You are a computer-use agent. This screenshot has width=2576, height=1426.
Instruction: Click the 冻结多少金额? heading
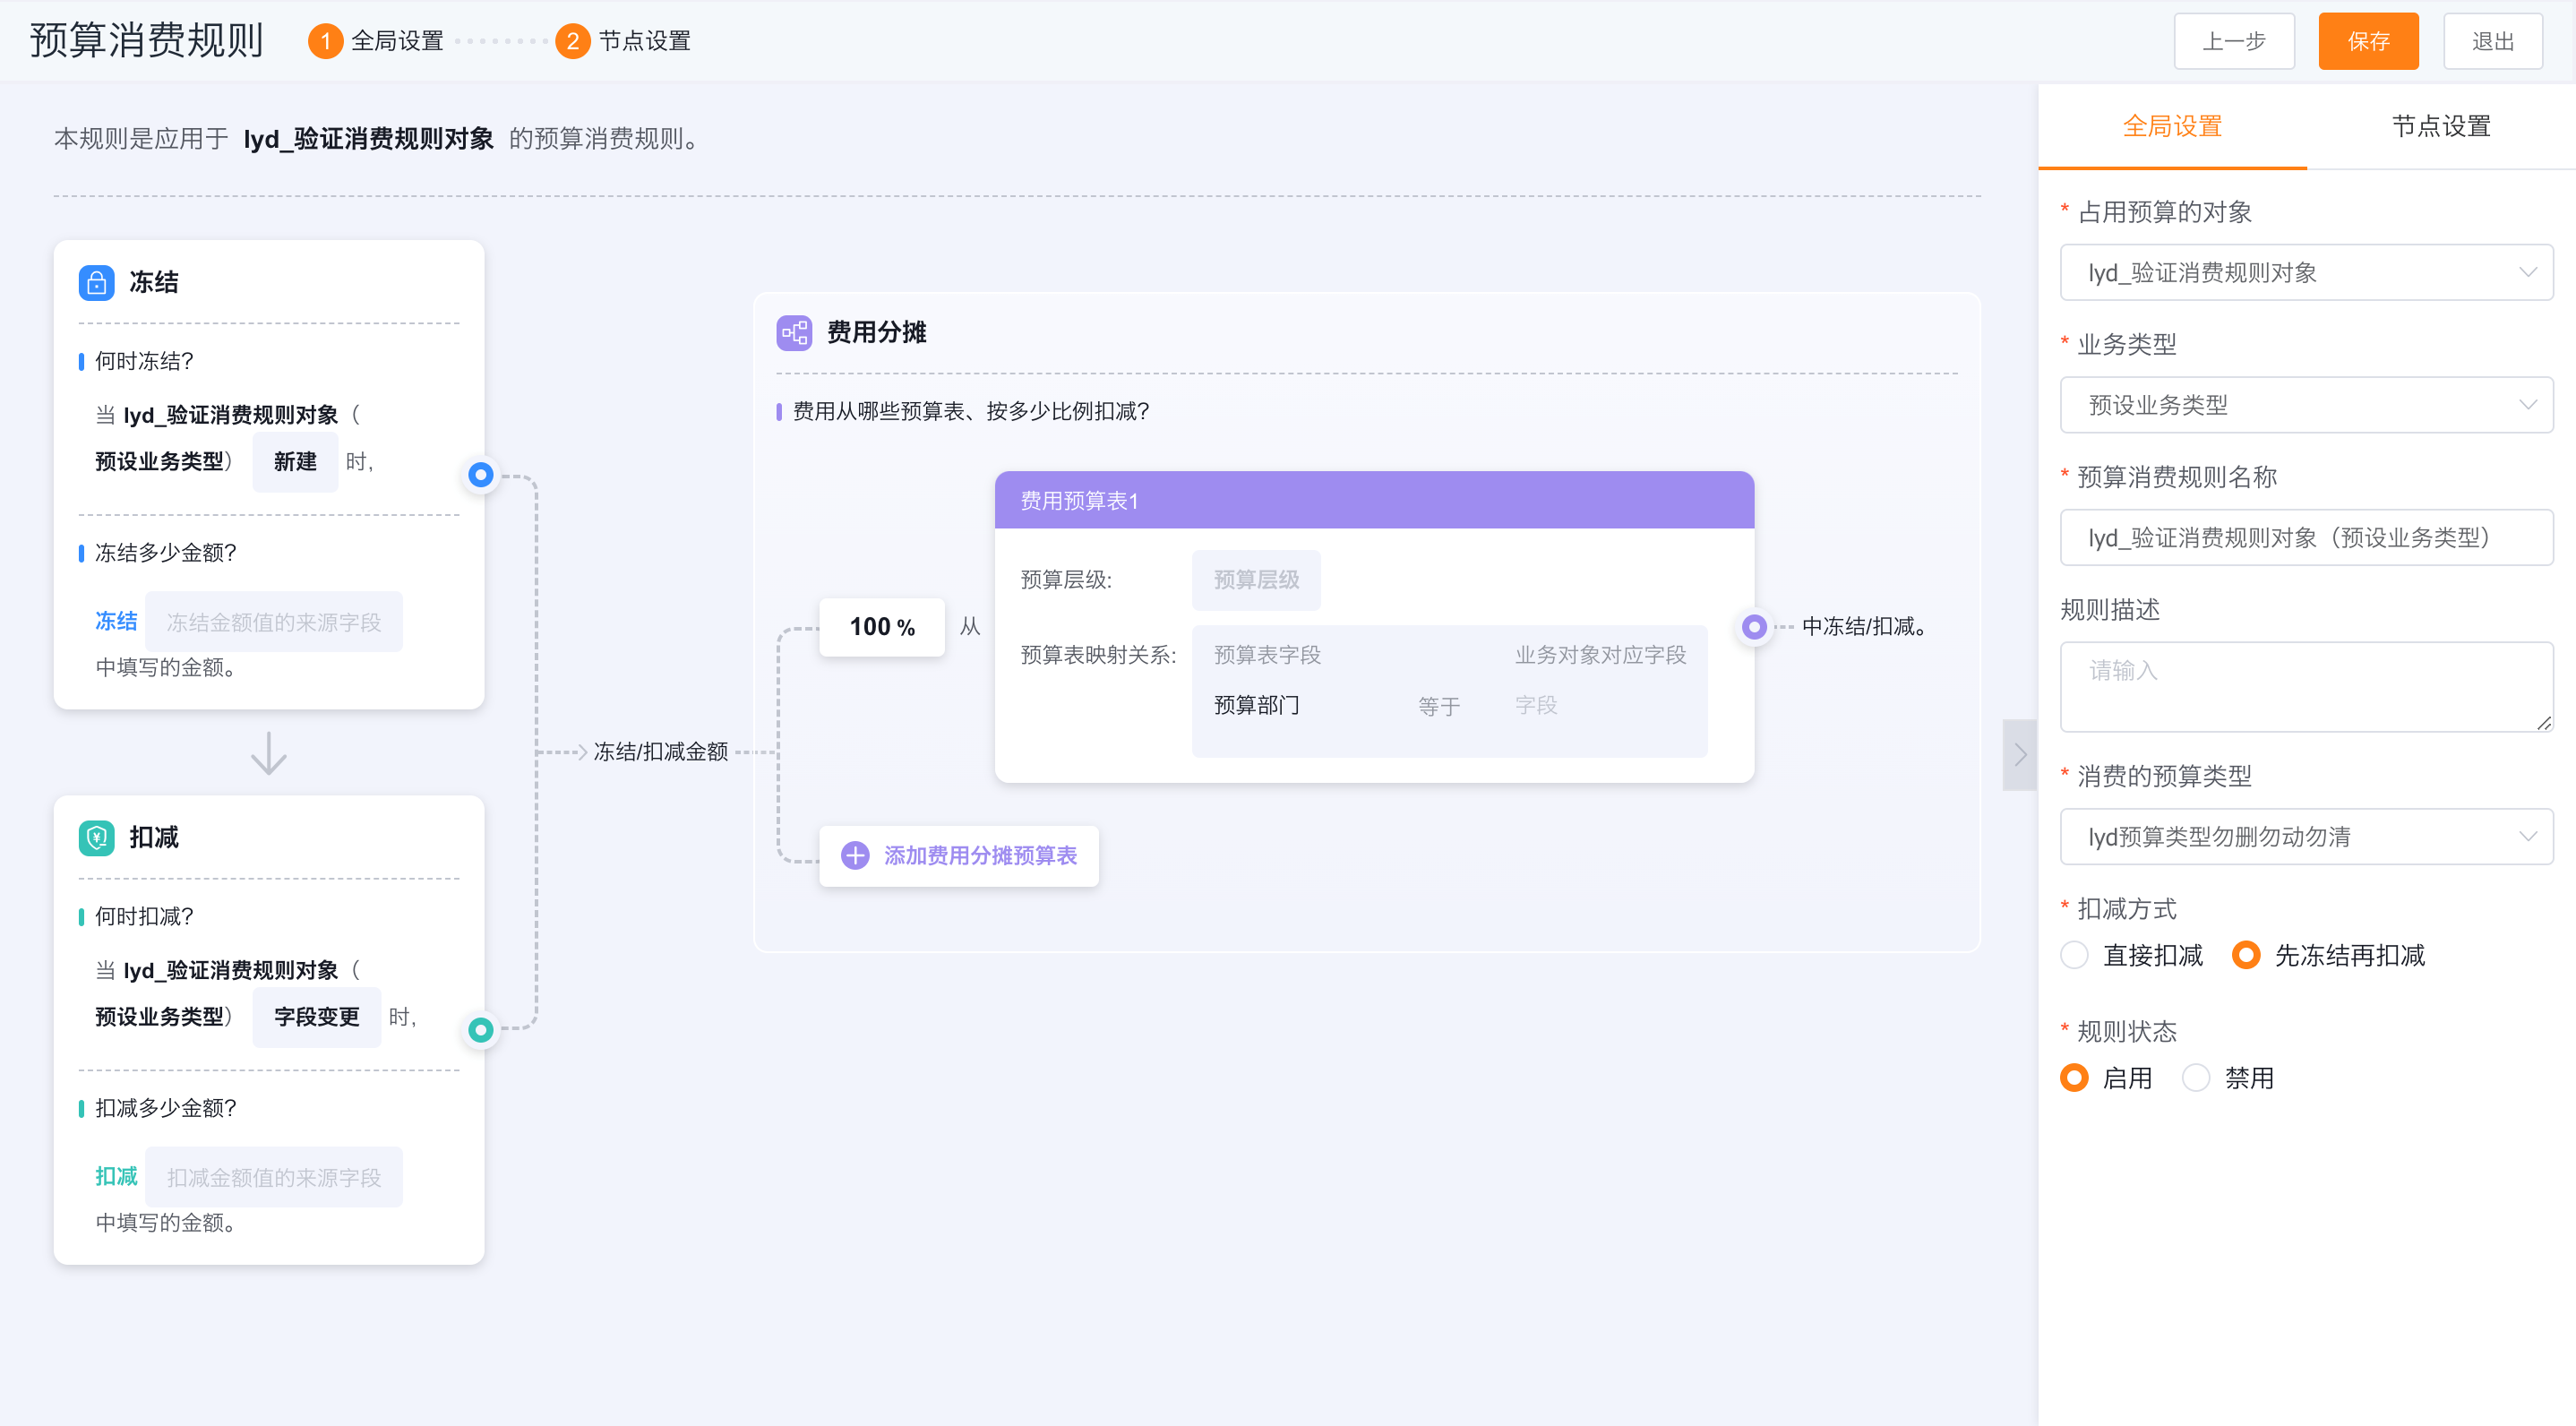tap(165, 553)
